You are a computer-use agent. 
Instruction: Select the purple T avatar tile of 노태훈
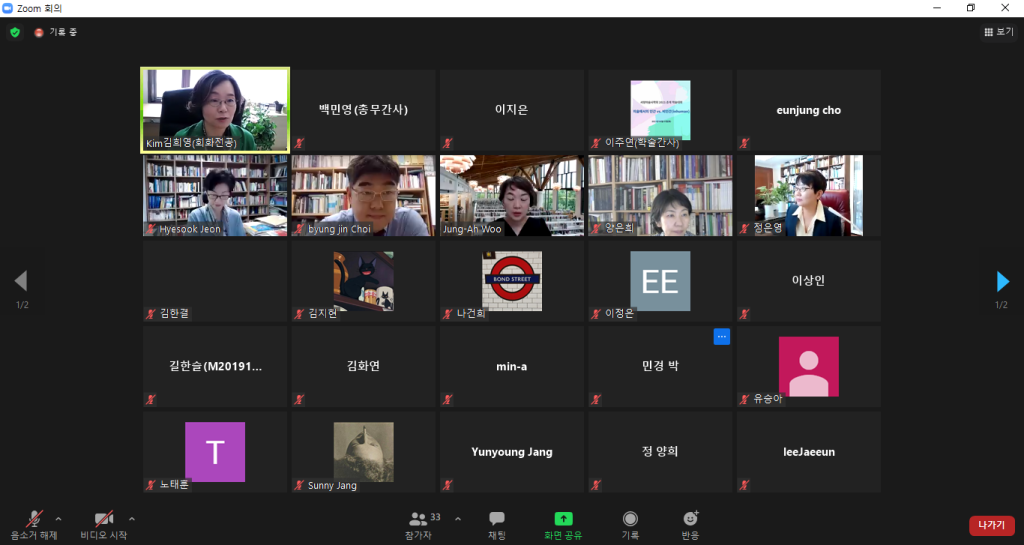[215, 452]
